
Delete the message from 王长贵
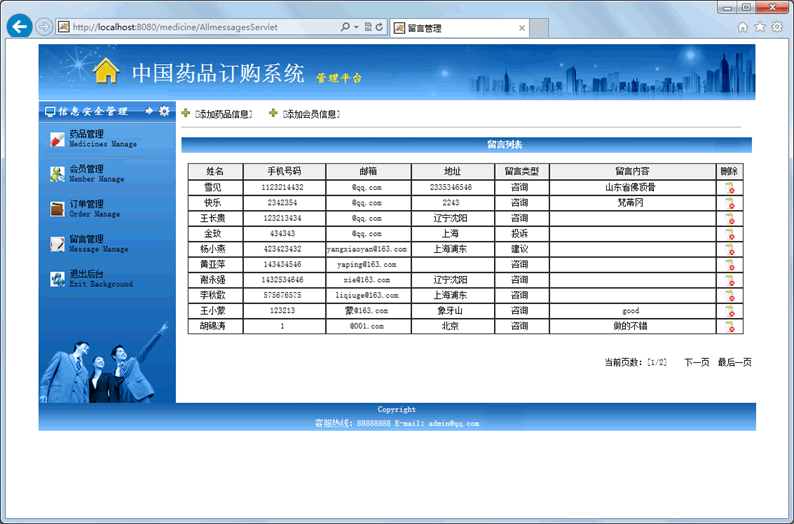click(x=730, y=219)
